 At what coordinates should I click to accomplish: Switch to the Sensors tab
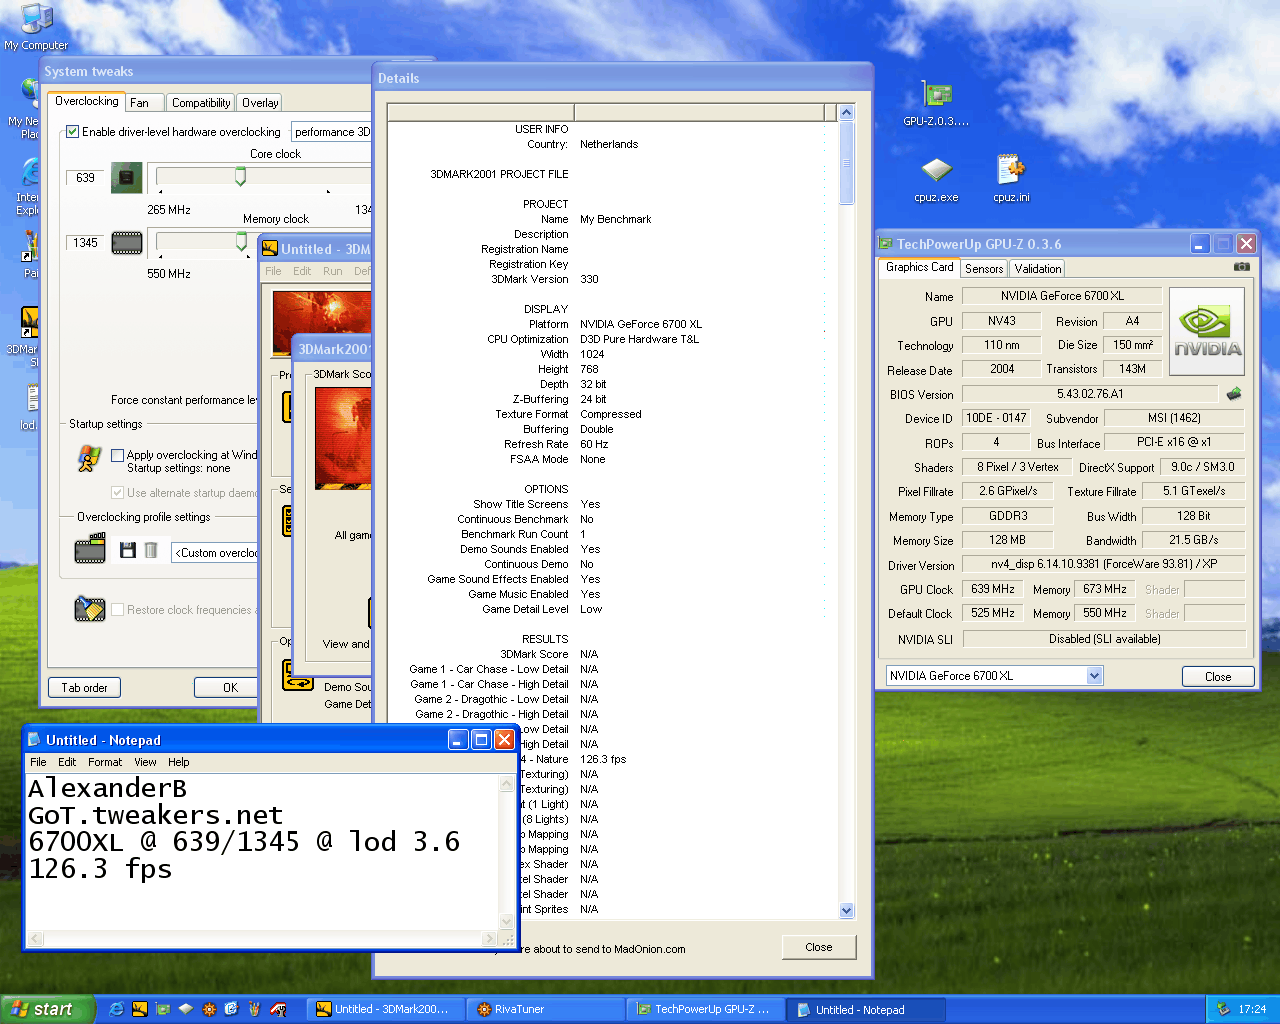tap(983, 269)
